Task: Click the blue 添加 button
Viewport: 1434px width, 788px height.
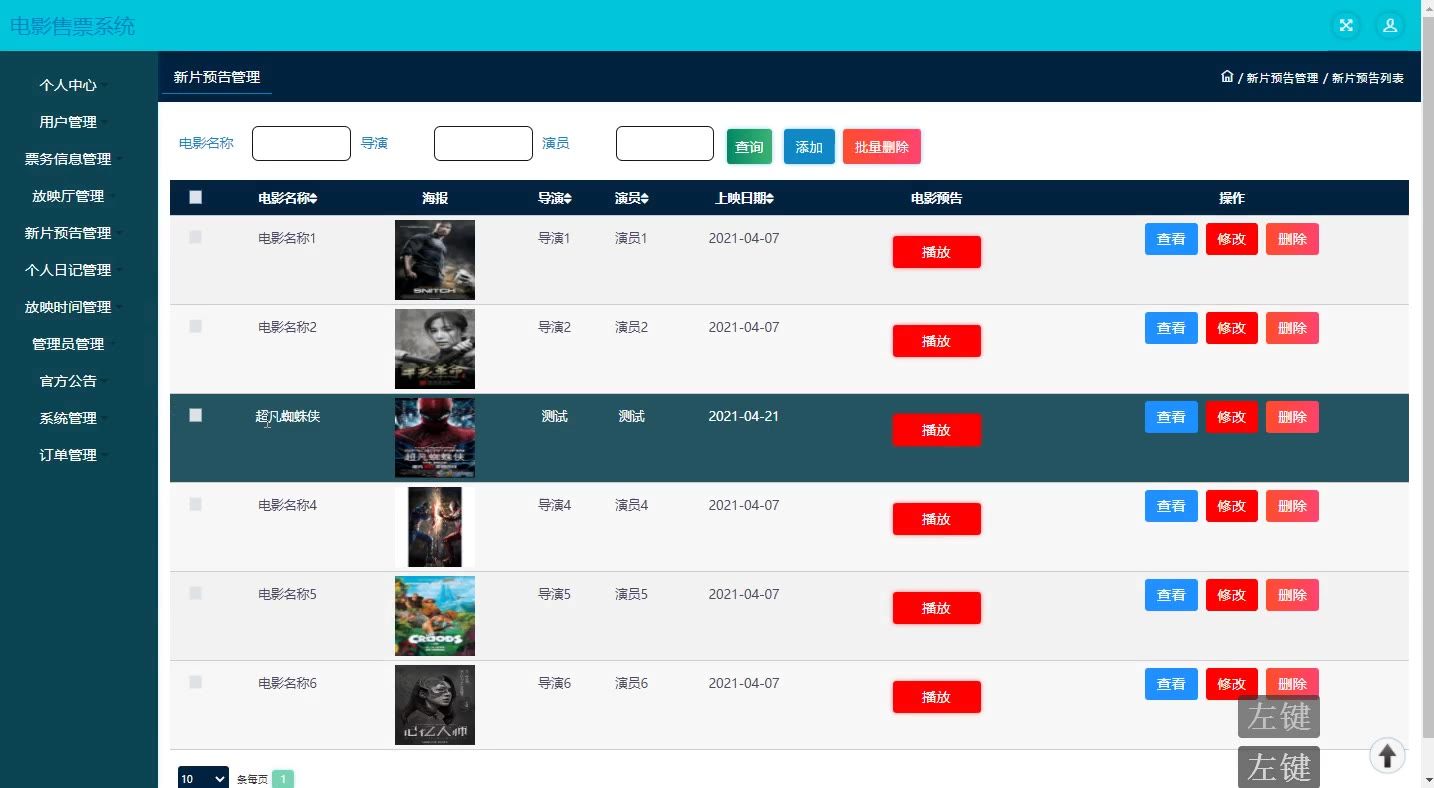Action: tap(809, 147)
